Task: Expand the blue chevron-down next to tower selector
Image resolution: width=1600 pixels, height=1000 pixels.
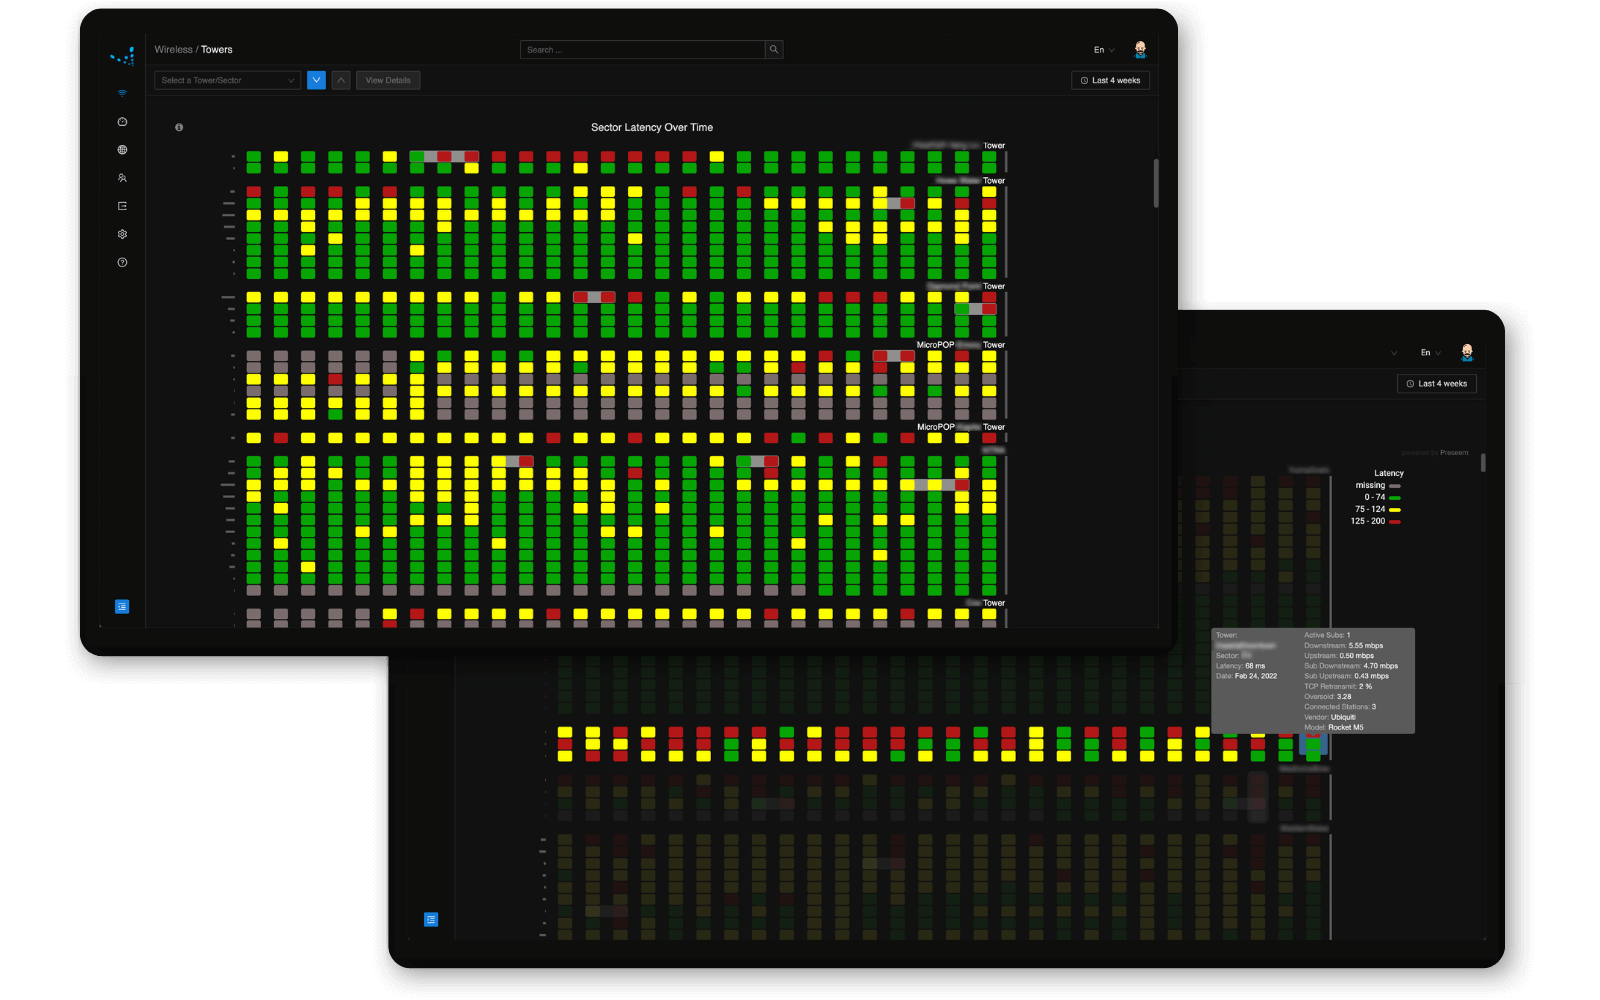Action: click(316, 80)
